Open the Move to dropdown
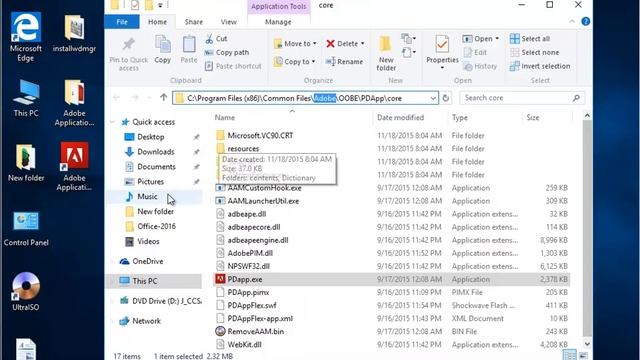Viewport: 640px width, 360px height. [295, 43]
